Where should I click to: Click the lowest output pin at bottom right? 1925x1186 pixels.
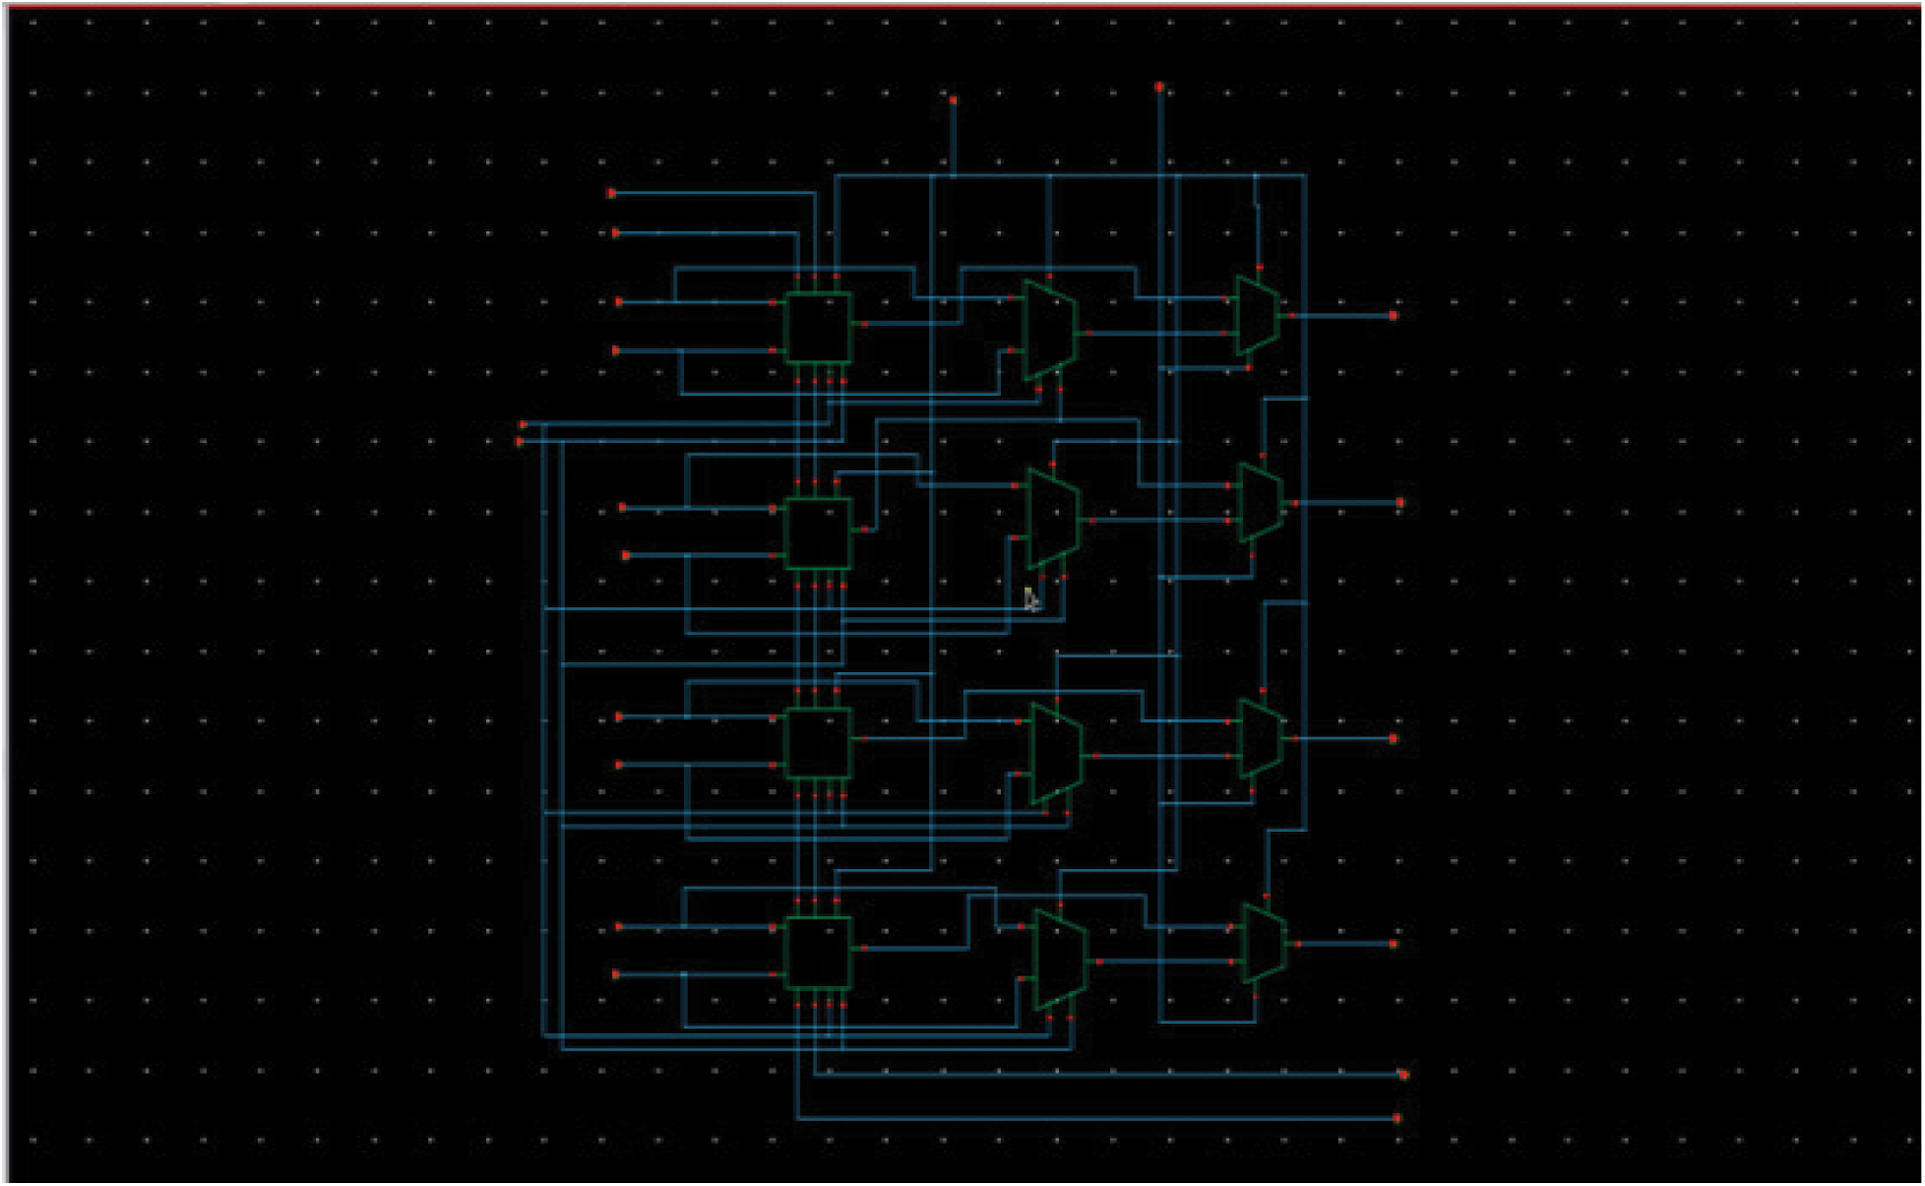1398,1118
